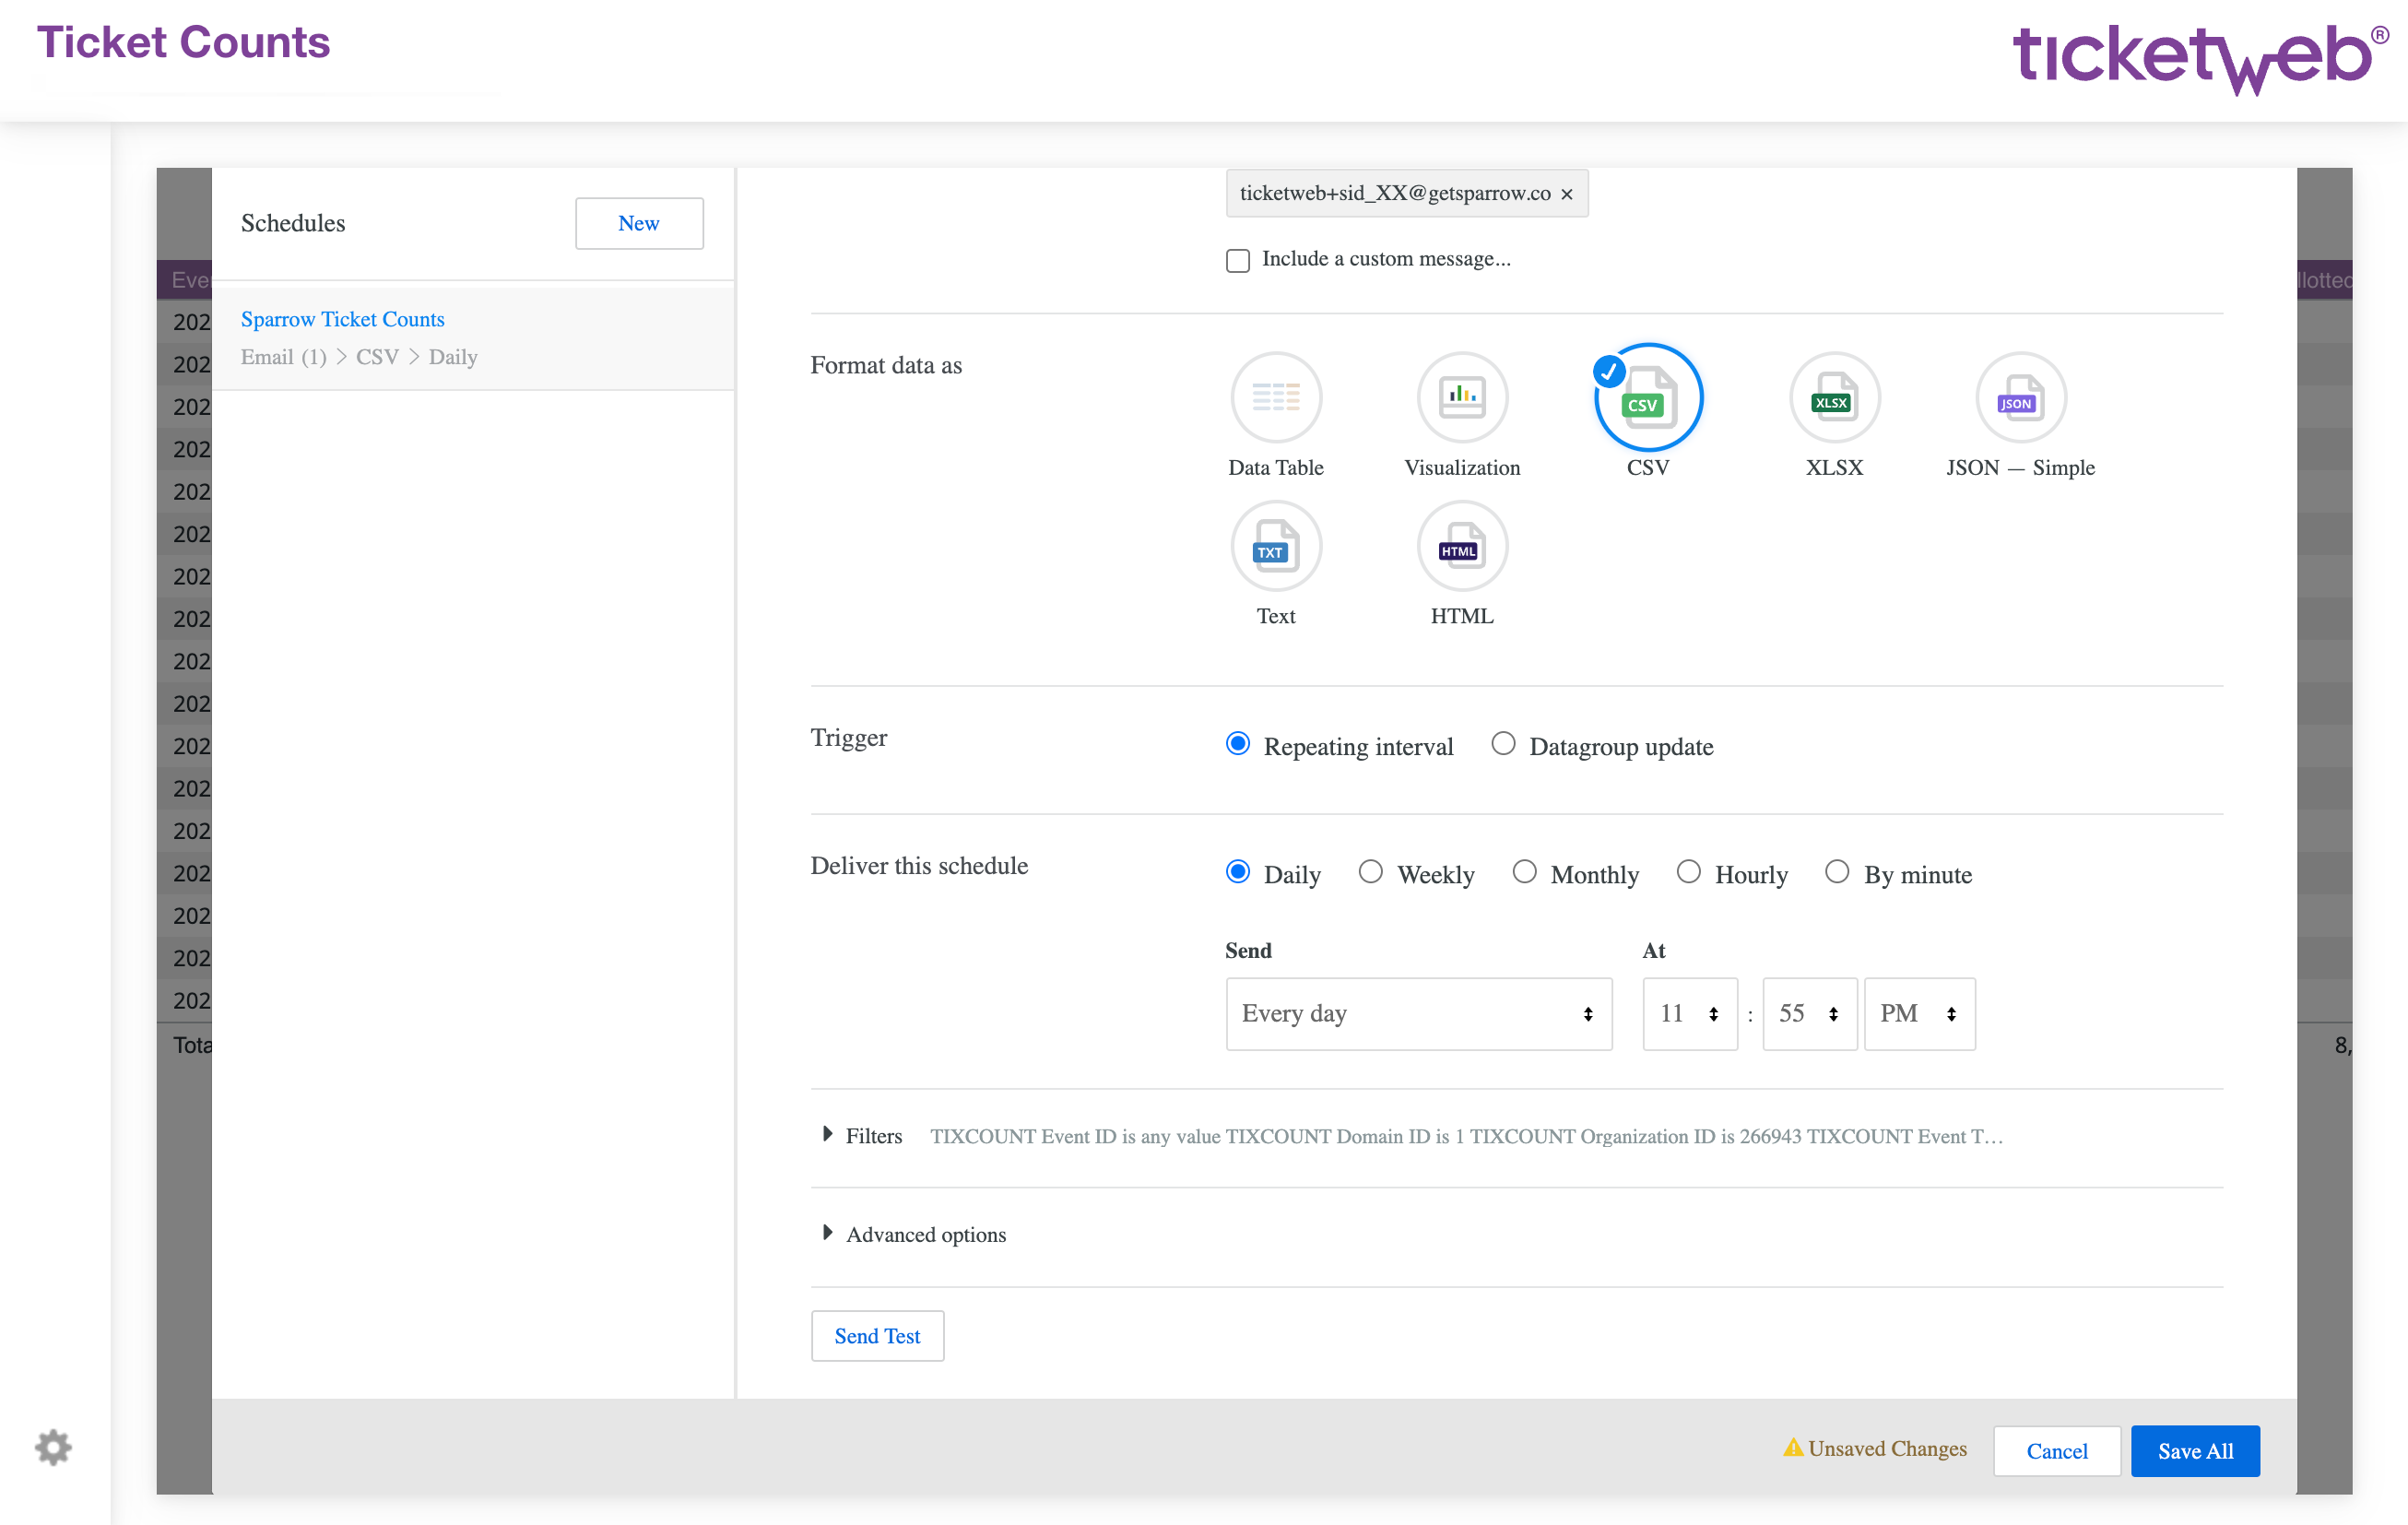Pick the XLSX format icon
The height and width of the screenshot is (1525, 2408).
[x=1834, y=397]
